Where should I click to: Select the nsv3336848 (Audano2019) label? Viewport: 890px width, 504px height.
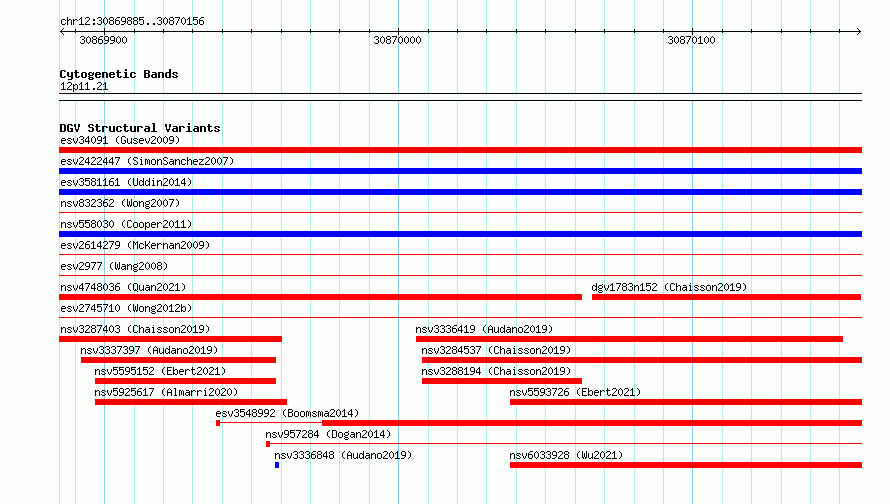(343, 455)
